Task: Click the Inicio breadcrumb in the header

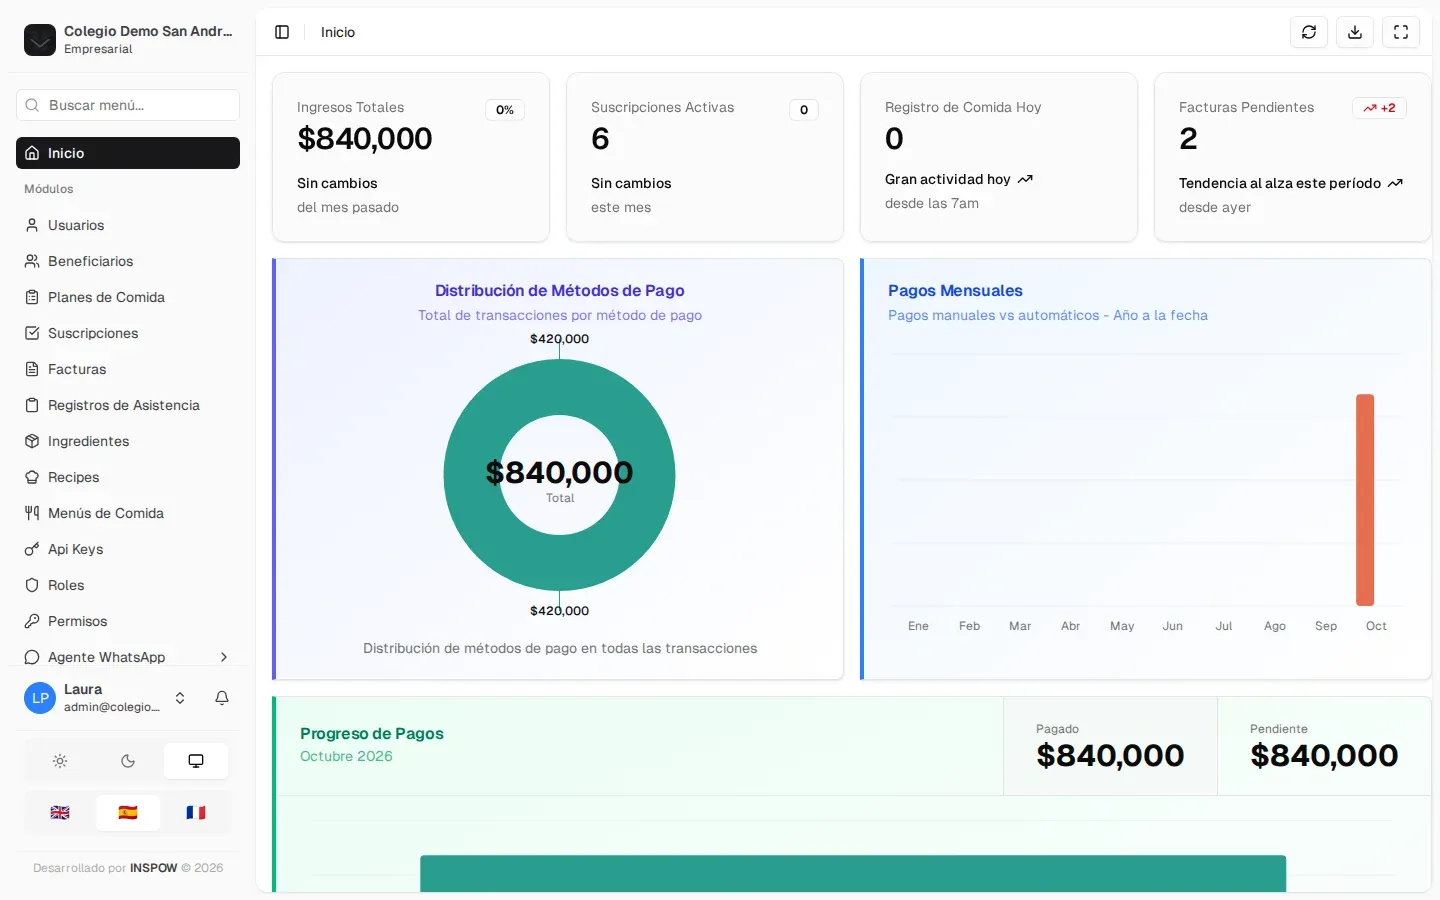Action: [x=338, y=32]
